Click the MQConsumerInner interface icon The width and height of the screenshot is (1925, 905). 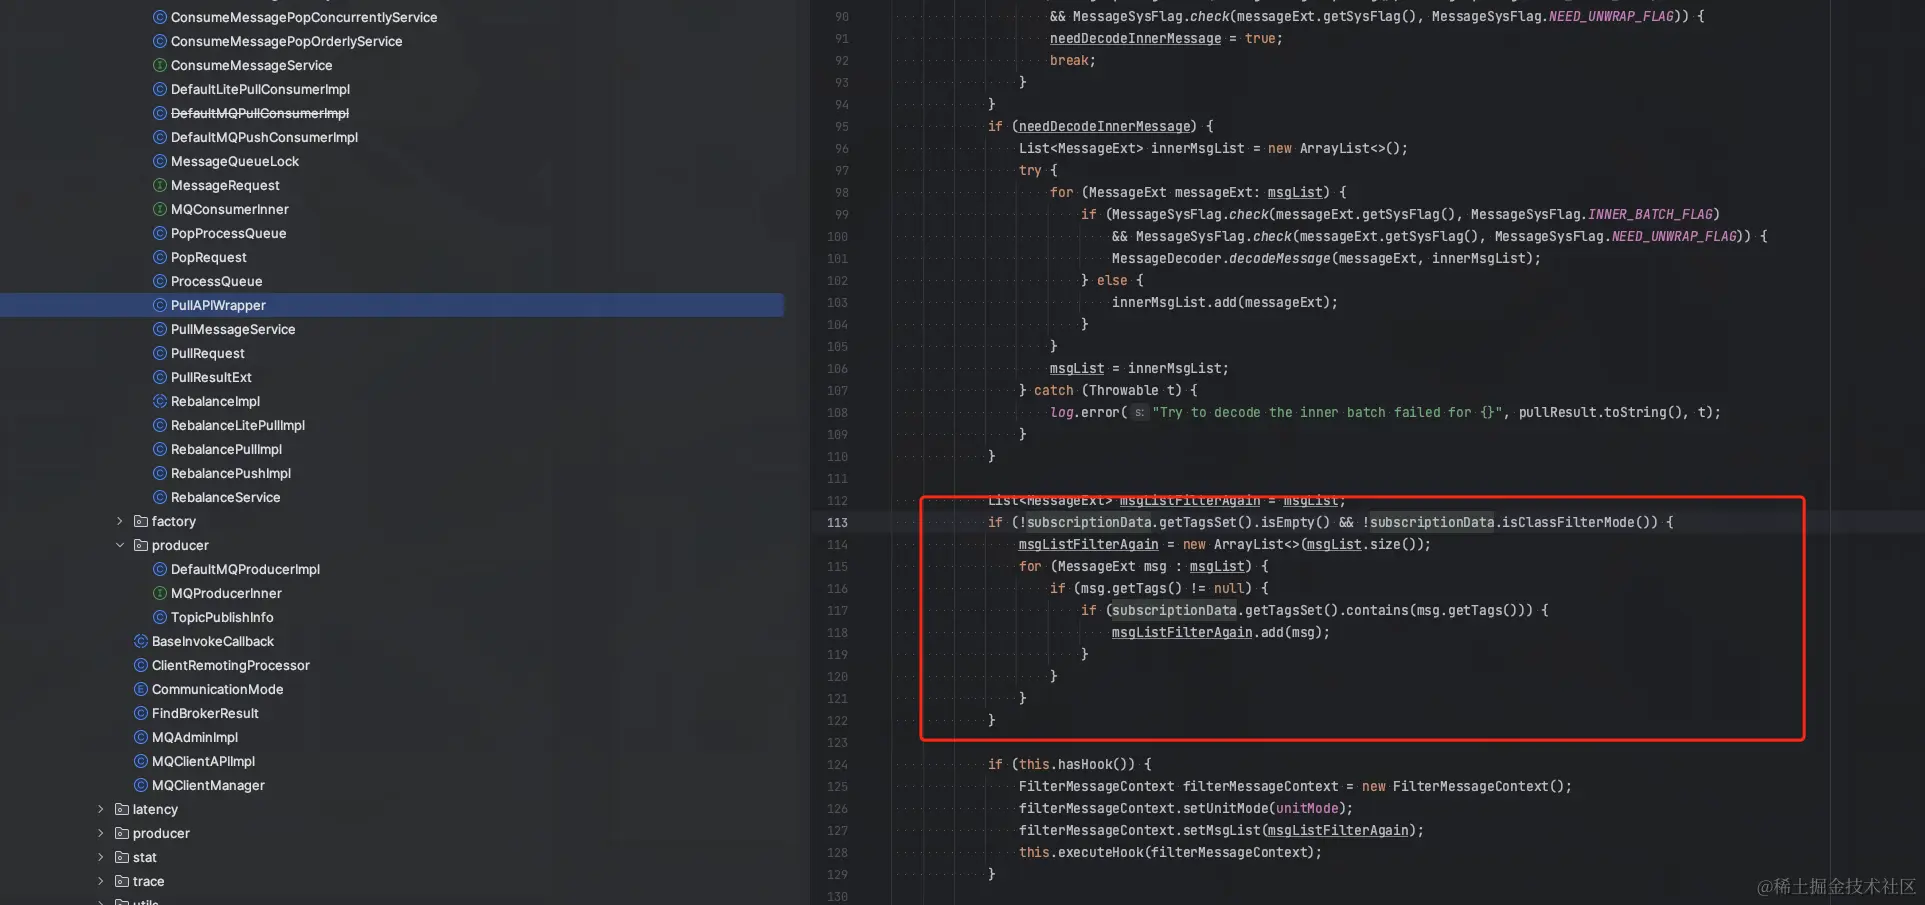tap(160, 209)
